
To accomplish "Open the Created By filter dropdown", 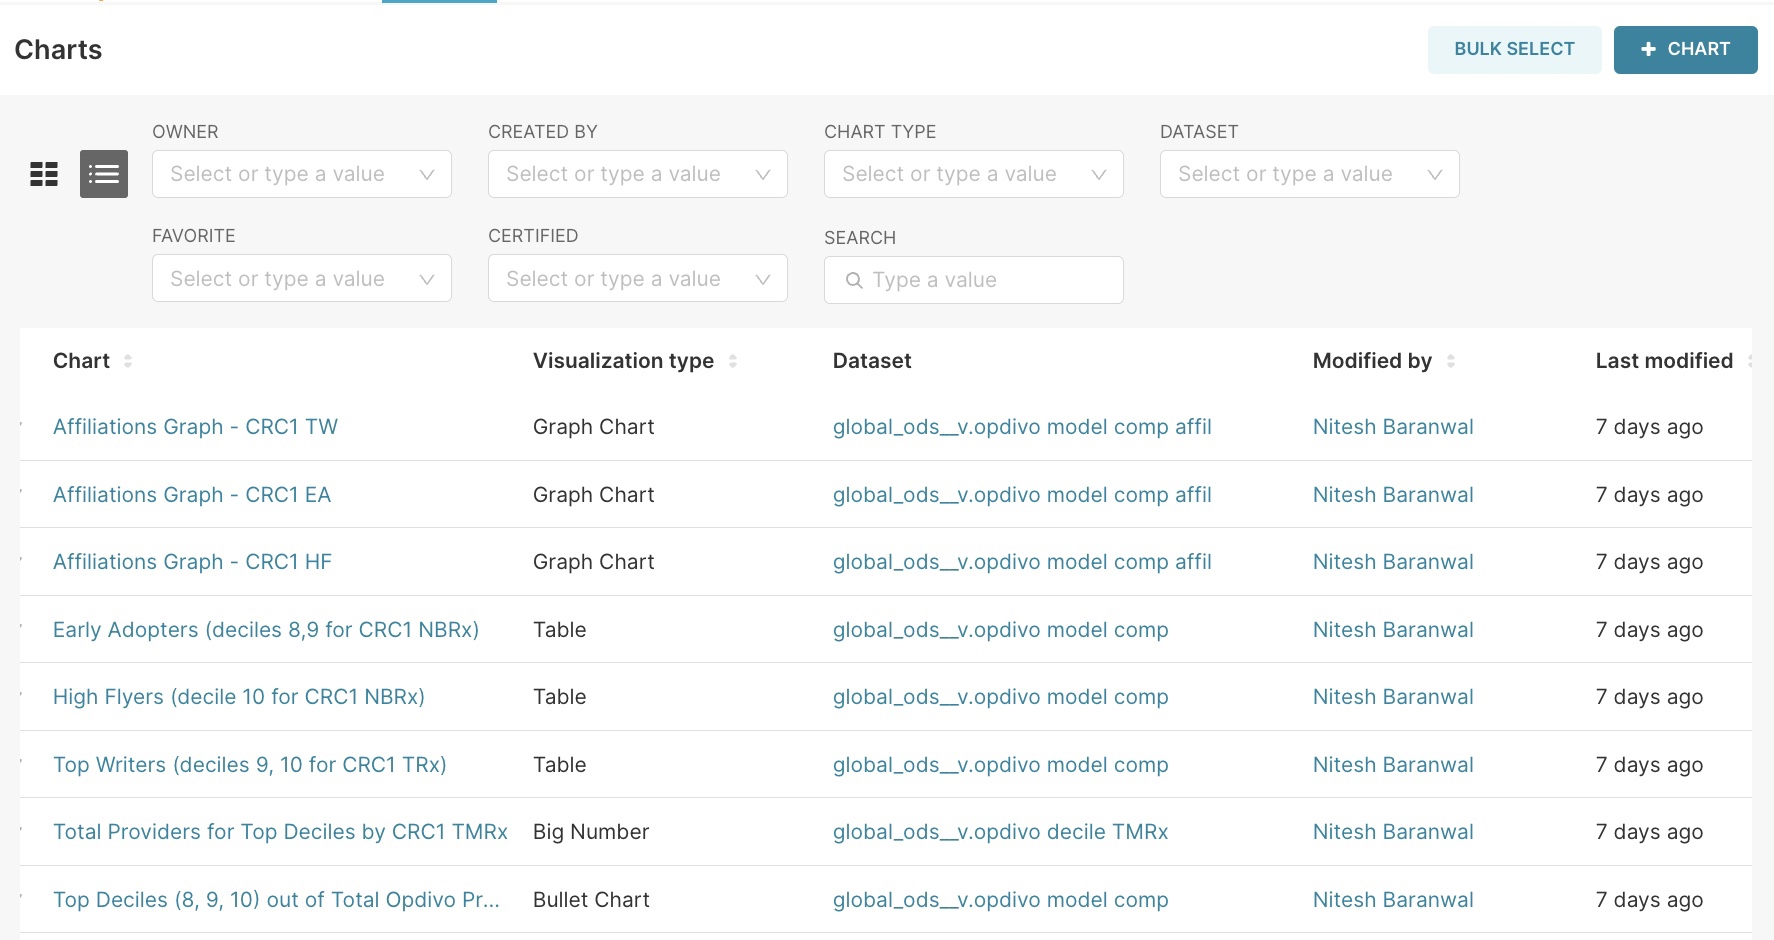I will point(637,174).
